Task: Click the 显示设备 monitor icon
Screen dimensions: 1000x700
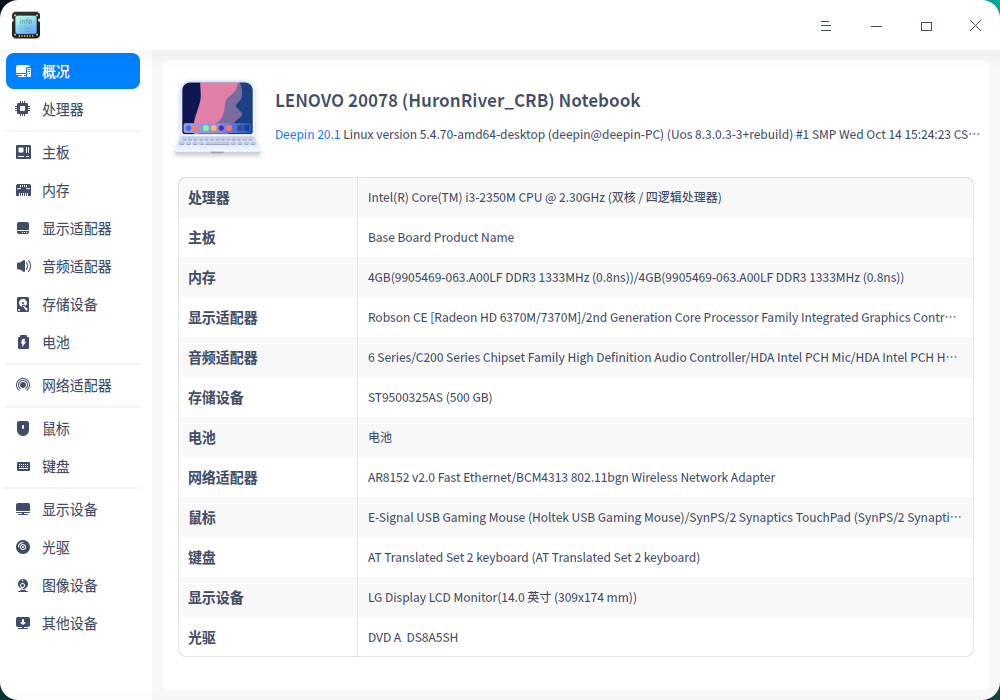Action: [23, 509]
